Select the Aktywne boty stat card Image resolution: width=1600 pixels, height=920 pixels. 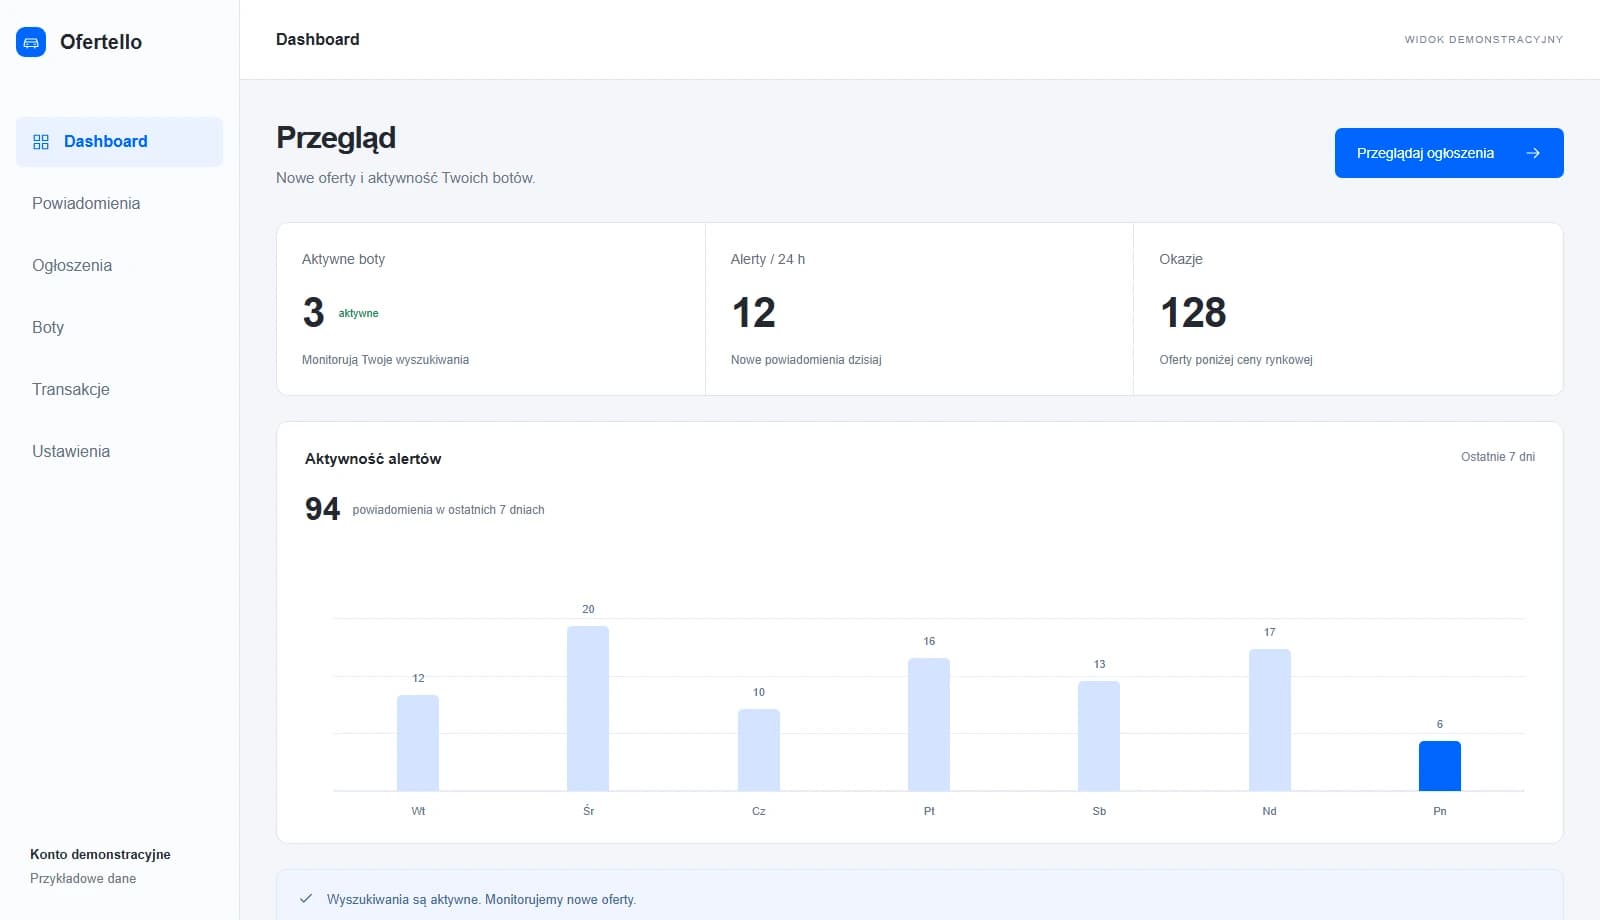(x=491, y=309)
